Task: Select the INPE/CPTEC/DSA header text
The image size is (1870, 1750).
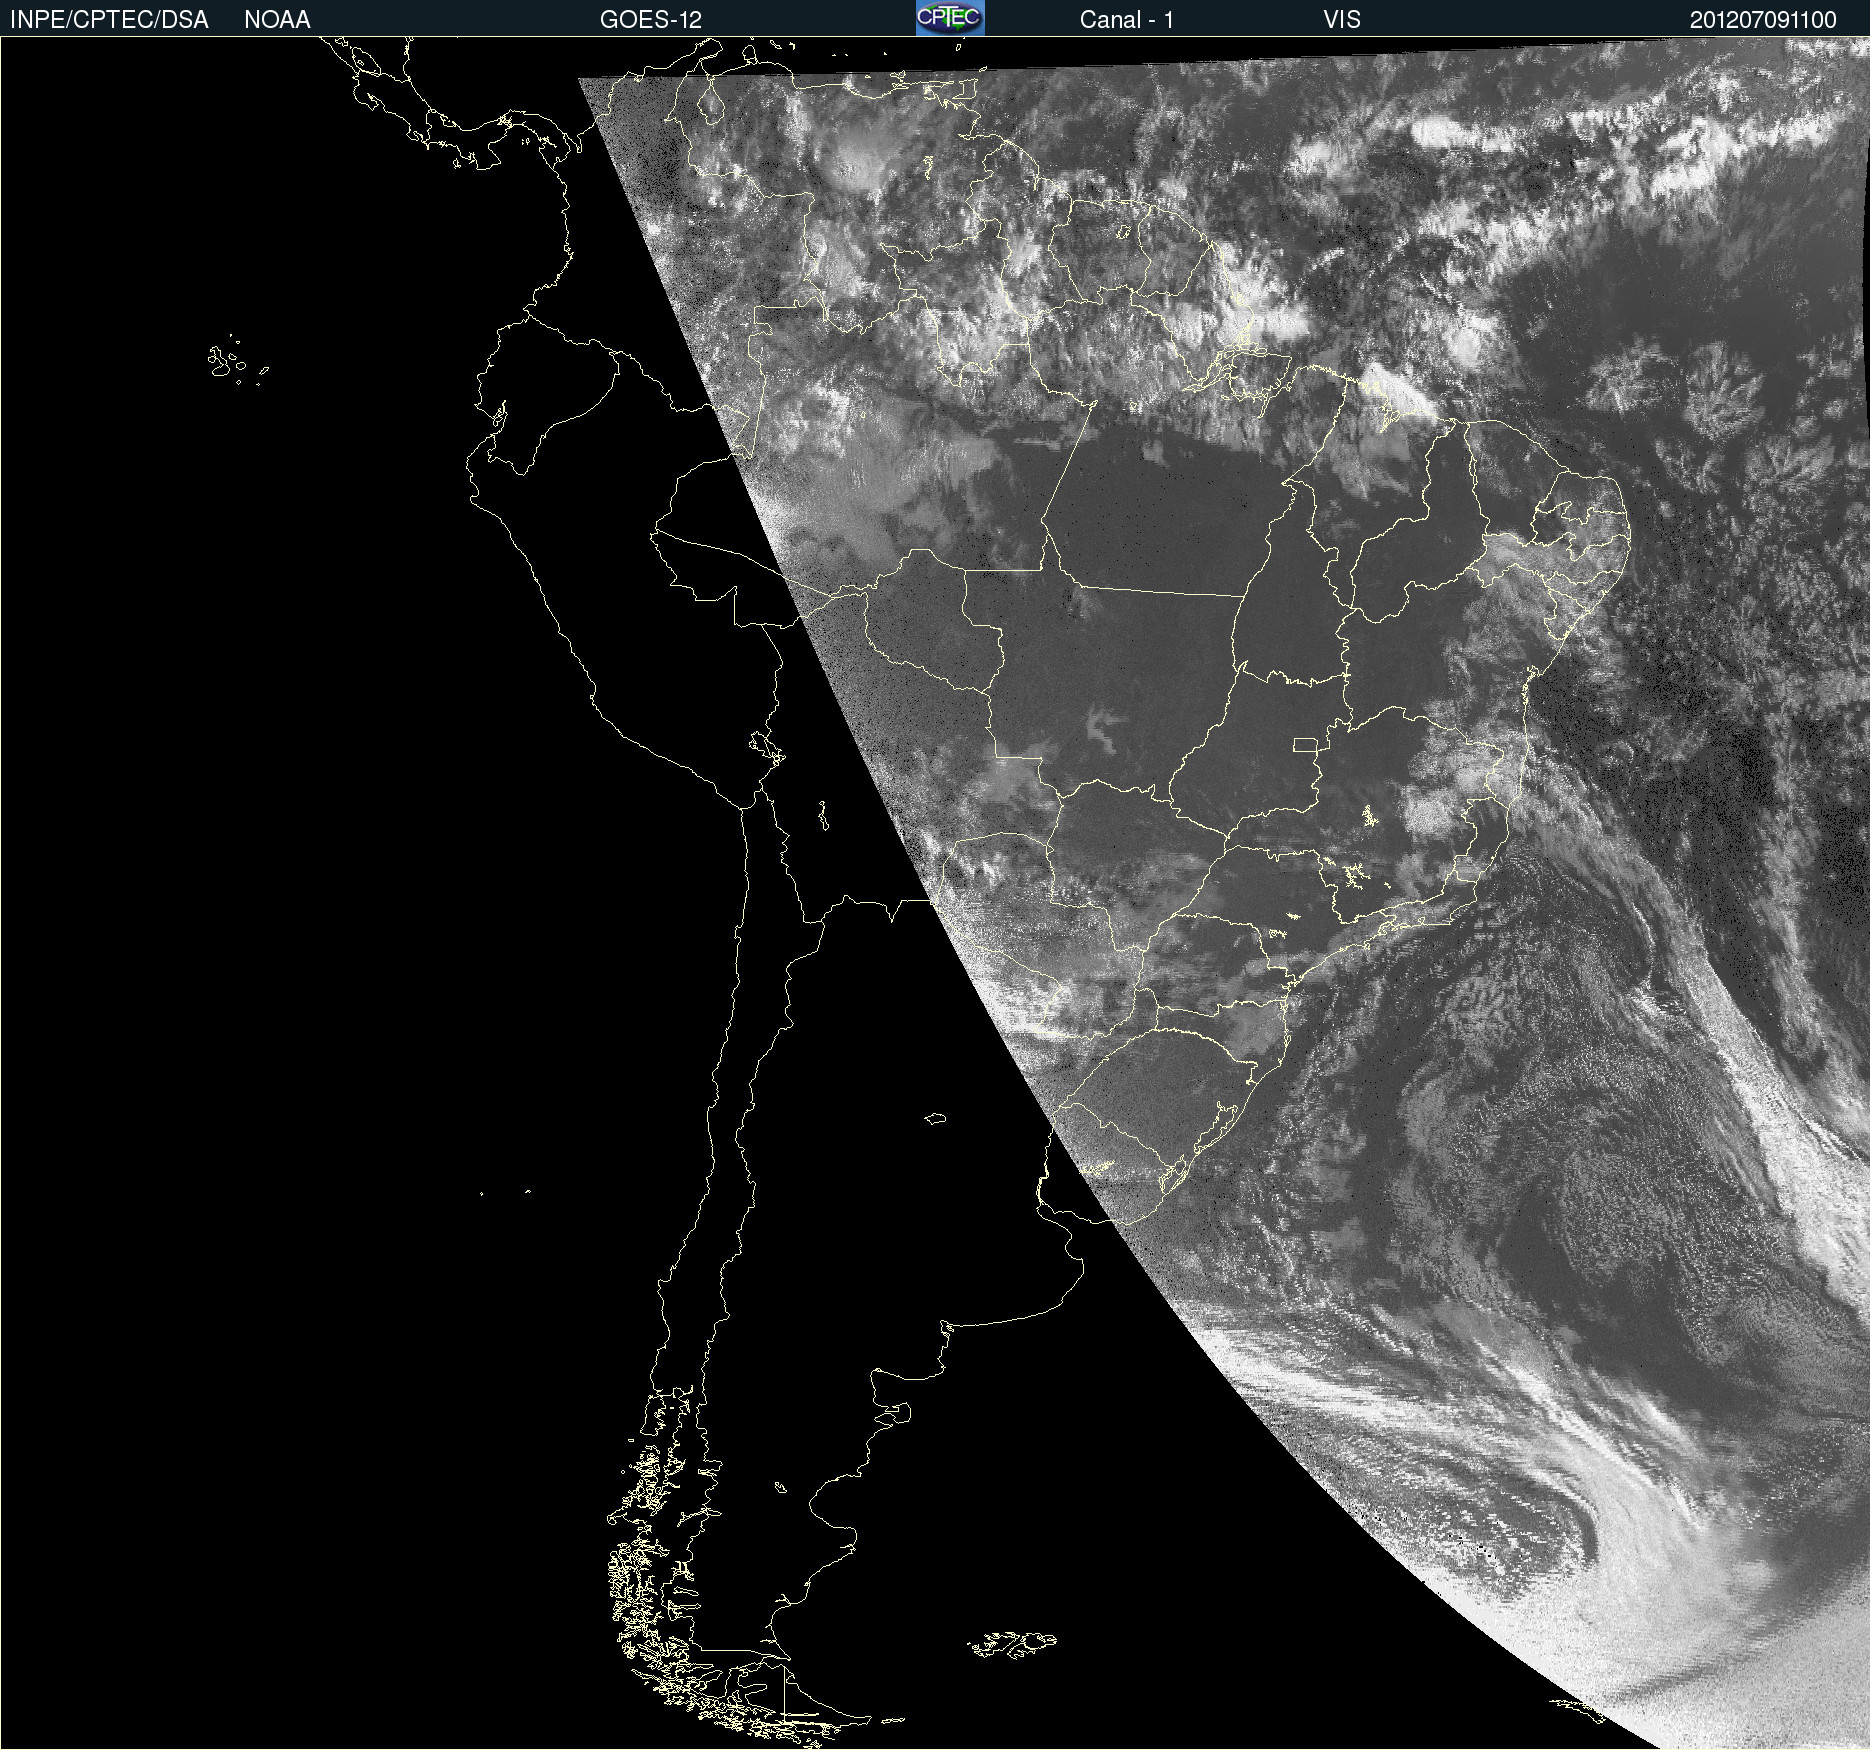Action: coord(109,20)
